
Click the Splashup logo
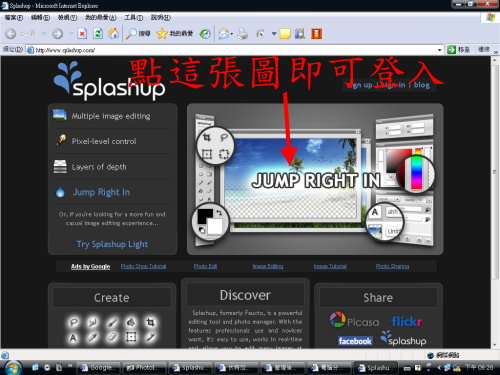(x=109, y=81)
